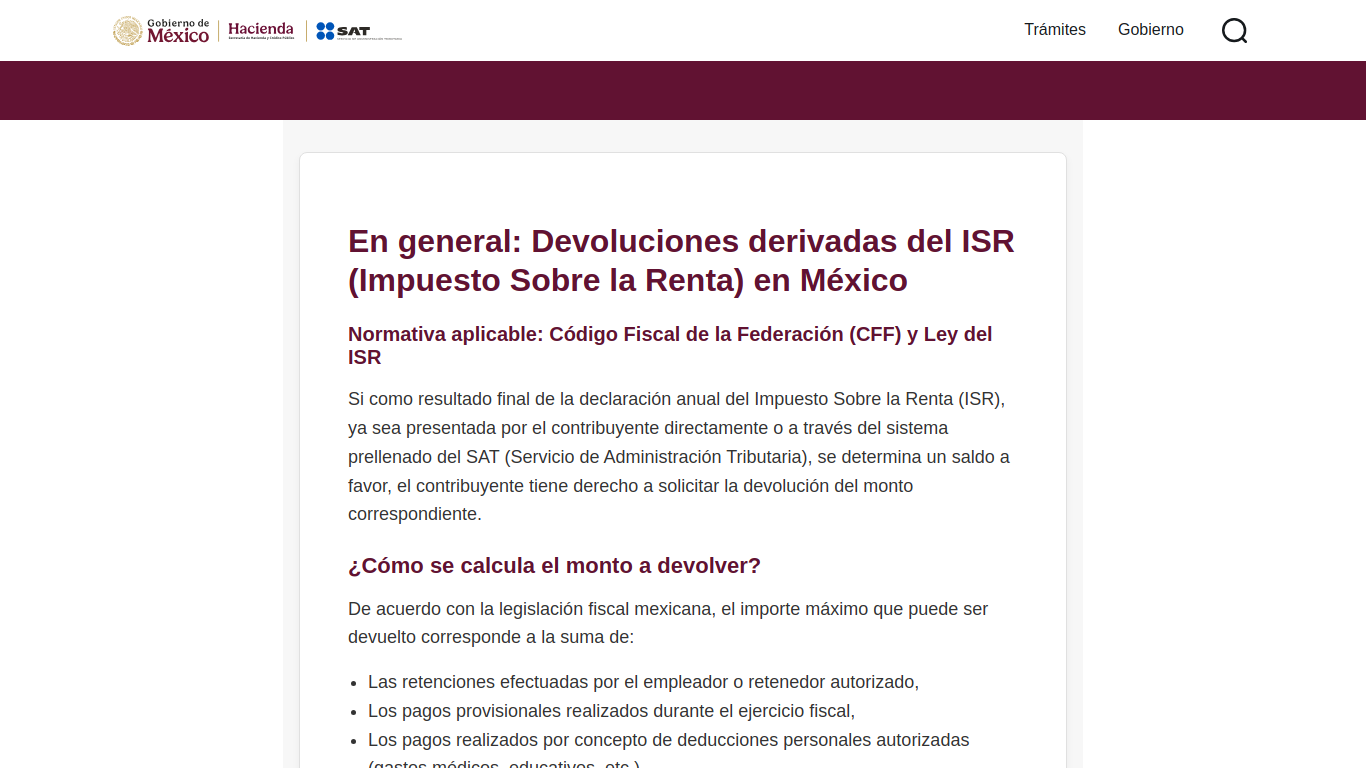The image size is (1366, 768).
Task: Open the Gobierno menu
Action: pyautogui.click(x=1151, y=30)
